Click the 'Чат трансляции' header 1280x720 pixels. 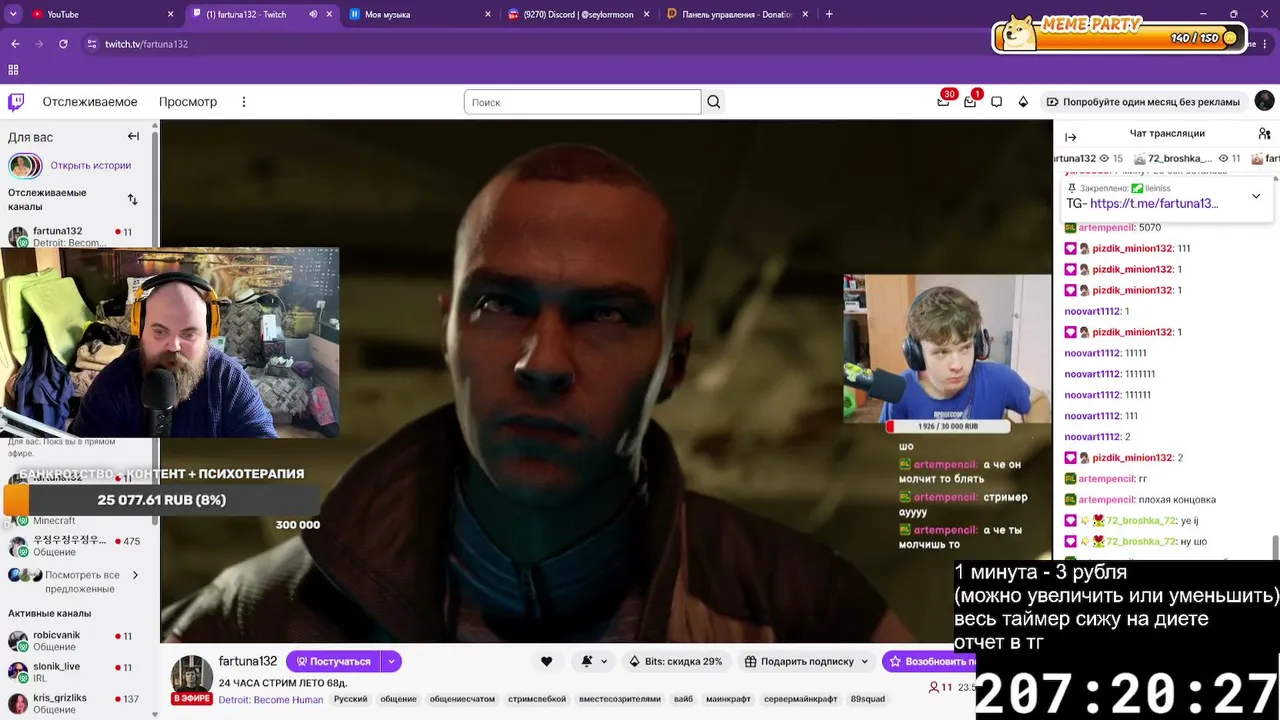1167,133
